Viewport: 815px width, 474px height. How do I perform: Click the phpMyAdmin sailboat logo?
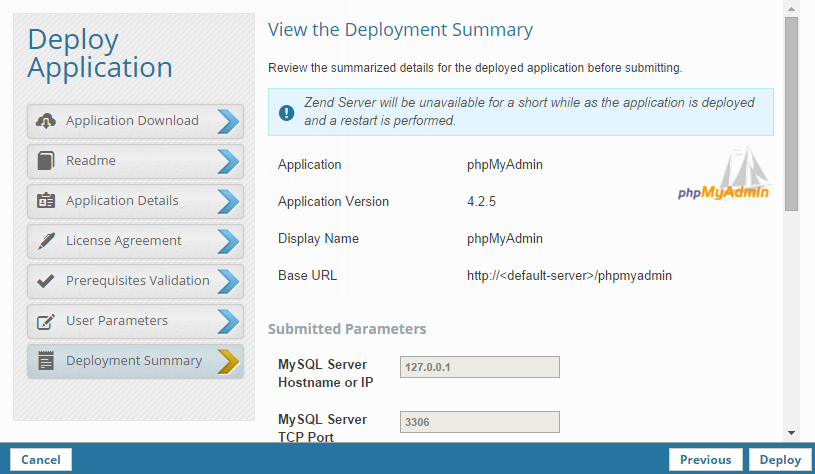[x=723, y=174]
